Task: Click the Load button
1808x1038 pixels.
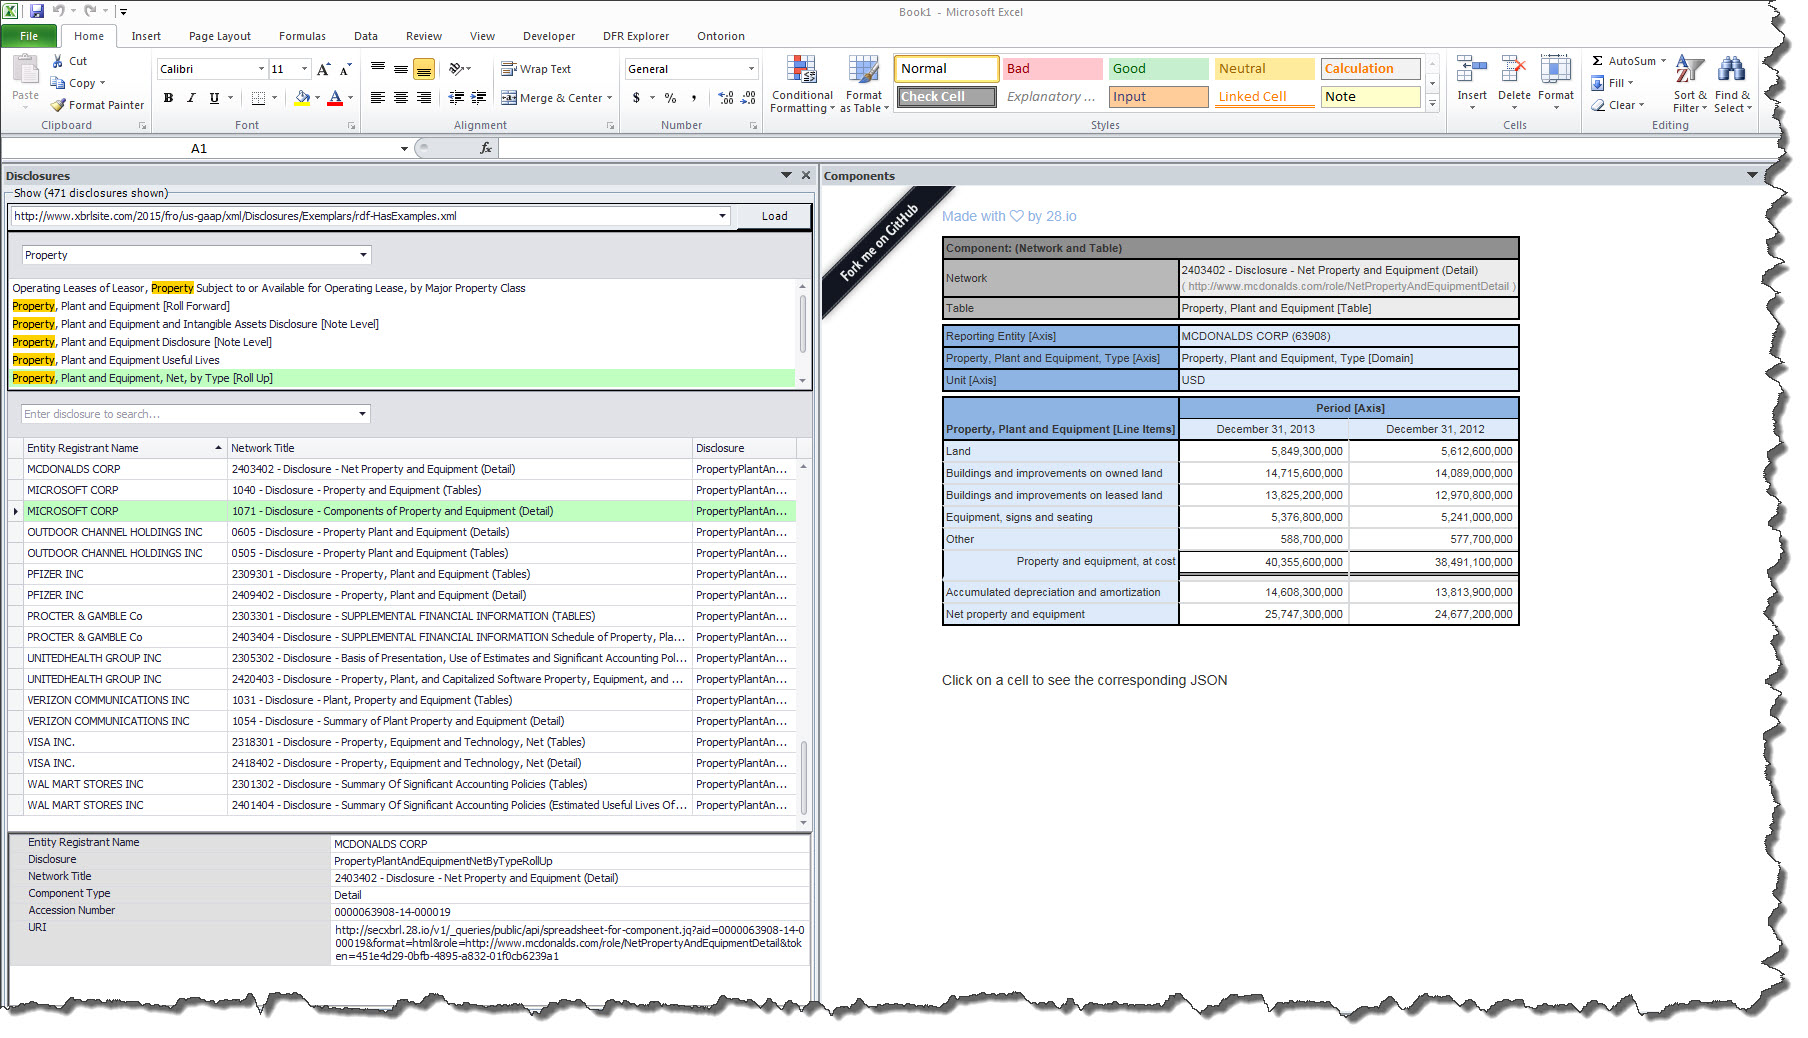Action: (774, 216)
